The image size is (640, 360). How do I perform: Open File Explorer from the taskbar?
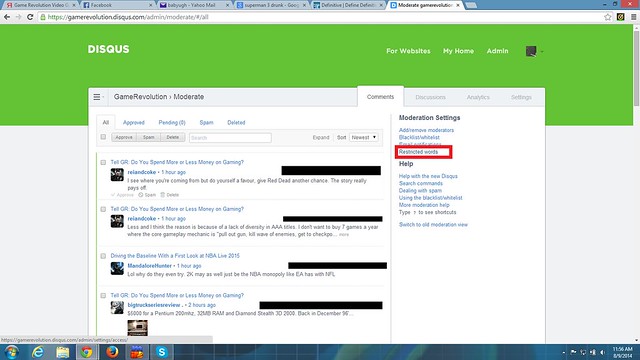(62, 352)
